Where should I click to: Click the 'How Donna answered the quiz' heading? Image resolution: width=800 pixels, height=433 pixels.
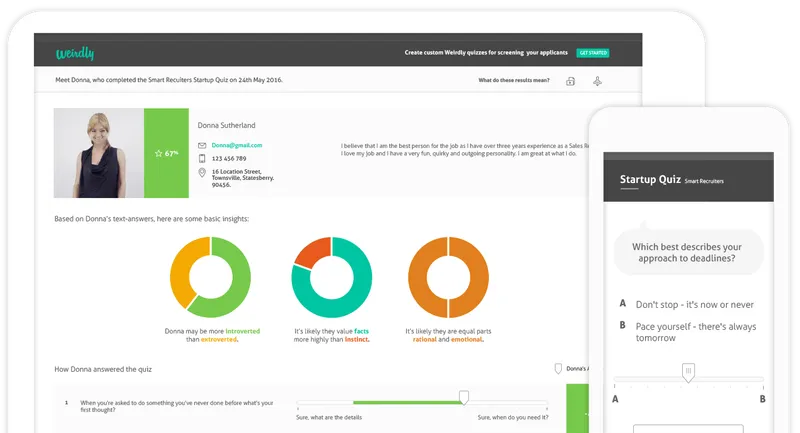(103, 369)
